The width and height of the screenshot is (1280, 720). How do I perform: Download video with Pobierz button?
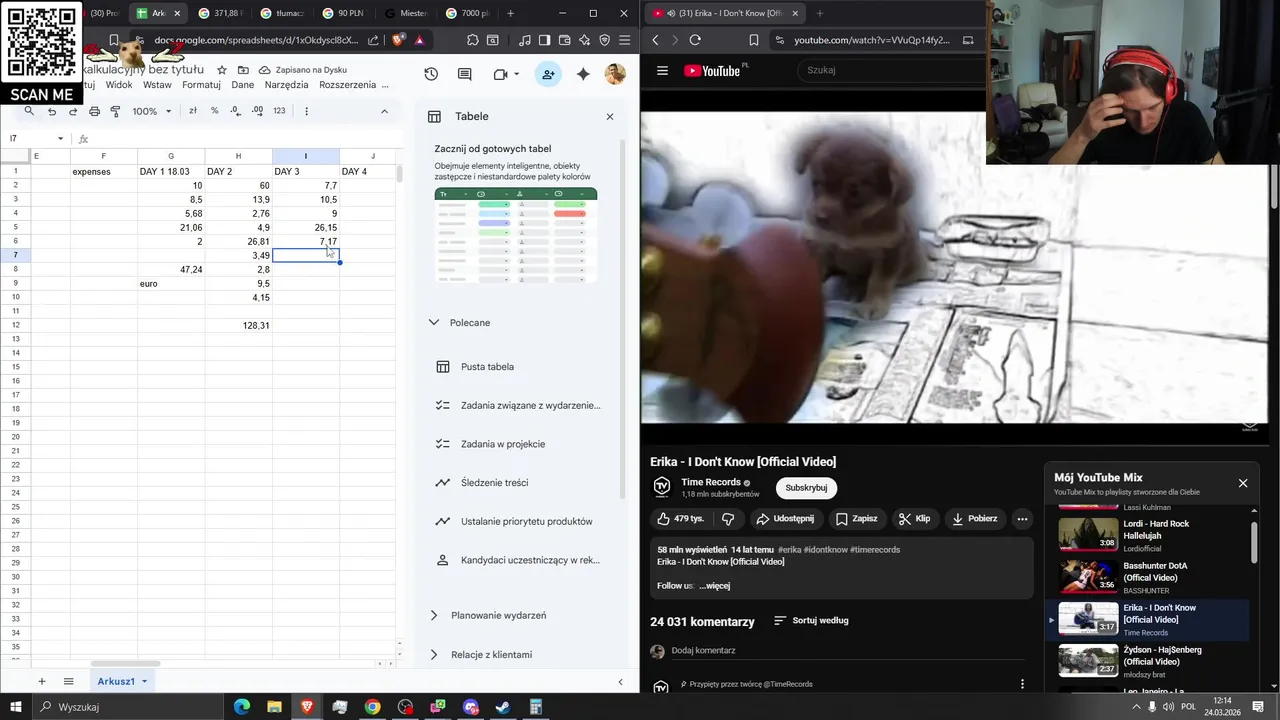point(975,519)
